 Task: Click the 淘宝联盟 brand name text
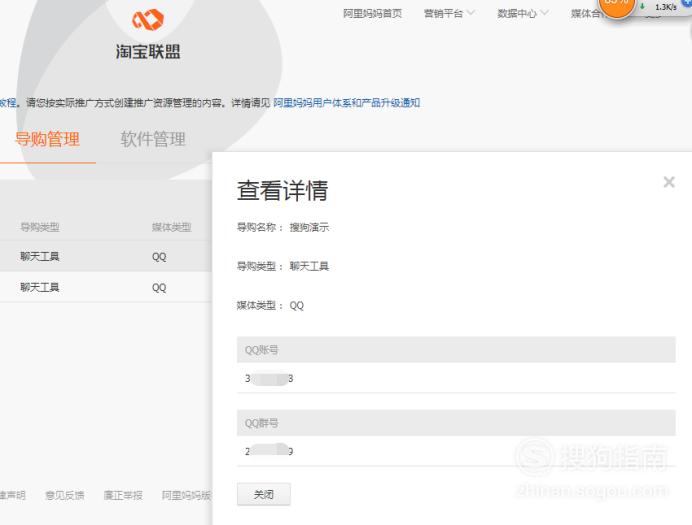pos(148,51)
